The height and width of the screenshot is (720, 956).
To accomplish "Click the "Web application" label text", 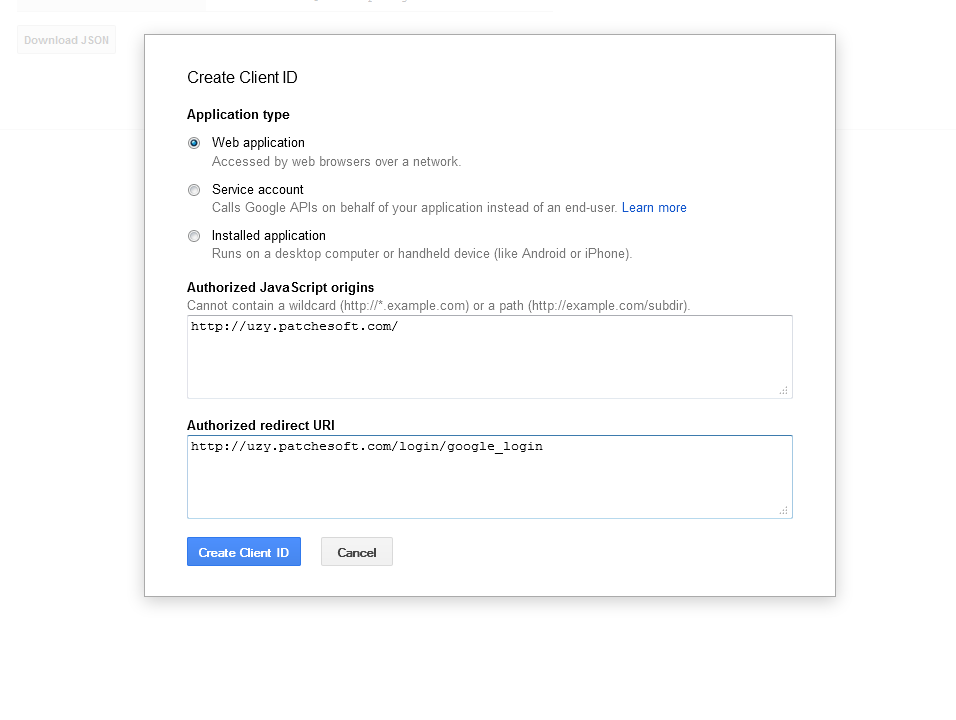I will (258, 143).
